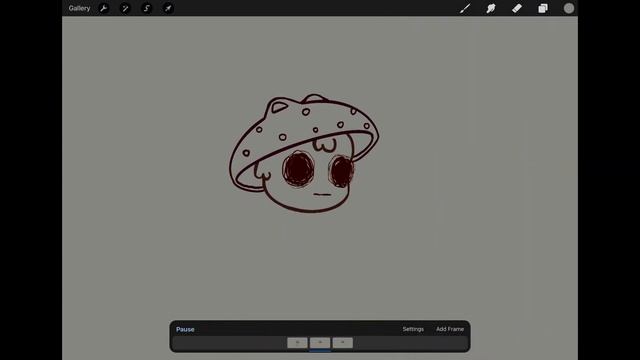This screenshot has height=360, width=640.
Task: Add a new animation frame
Action: (450, 329)
